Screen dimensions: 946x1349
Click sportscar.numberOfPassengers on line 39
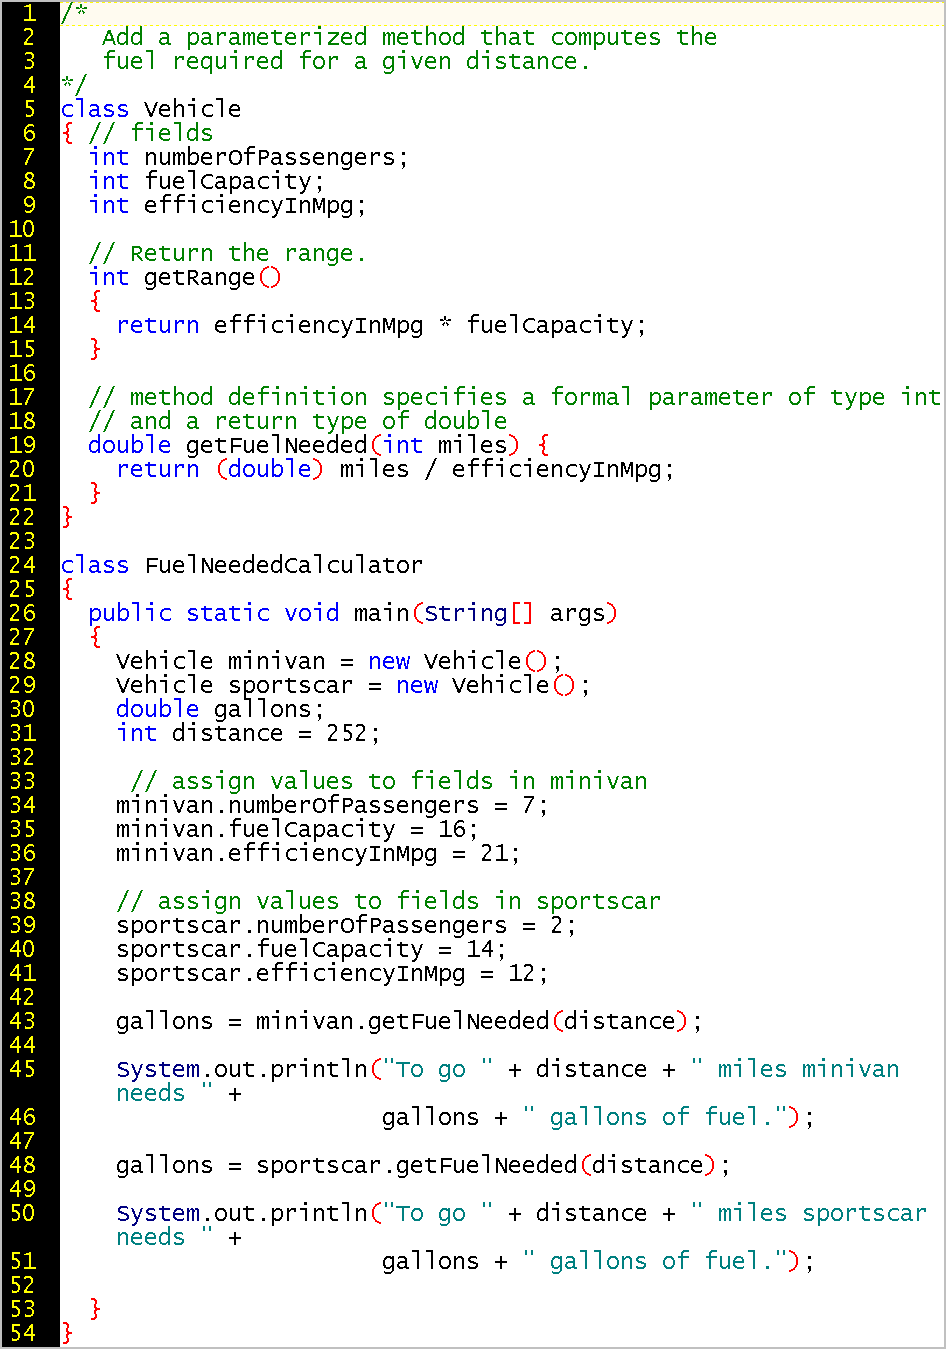point(312,925)
